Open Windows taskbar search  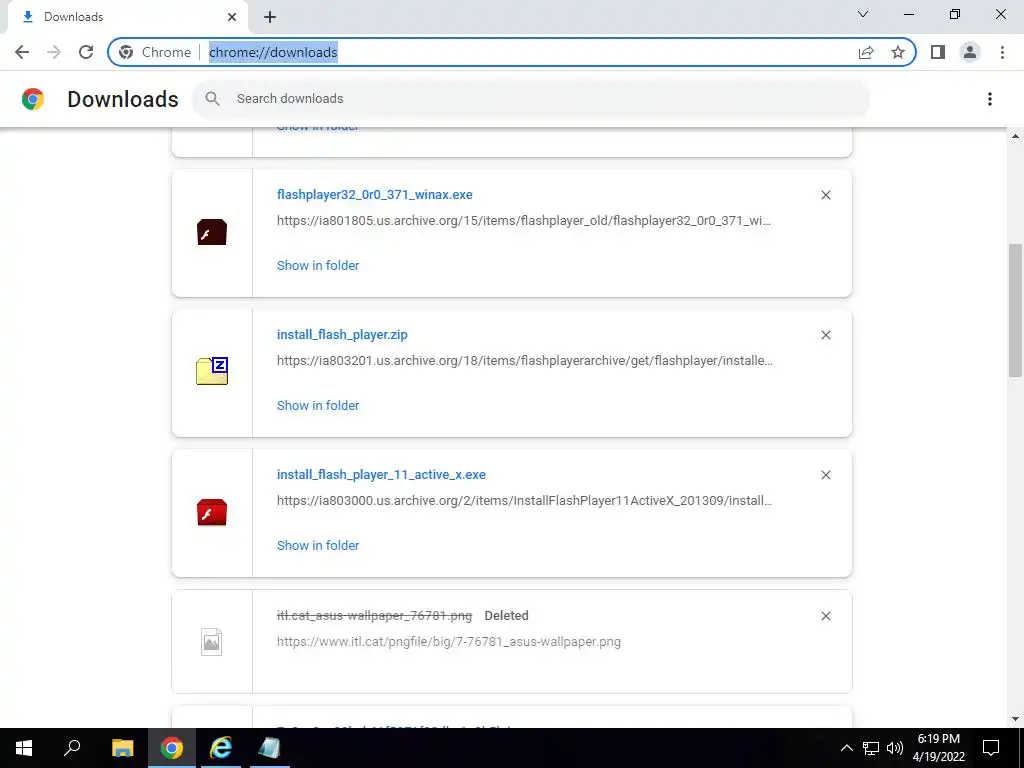(72, 748)
